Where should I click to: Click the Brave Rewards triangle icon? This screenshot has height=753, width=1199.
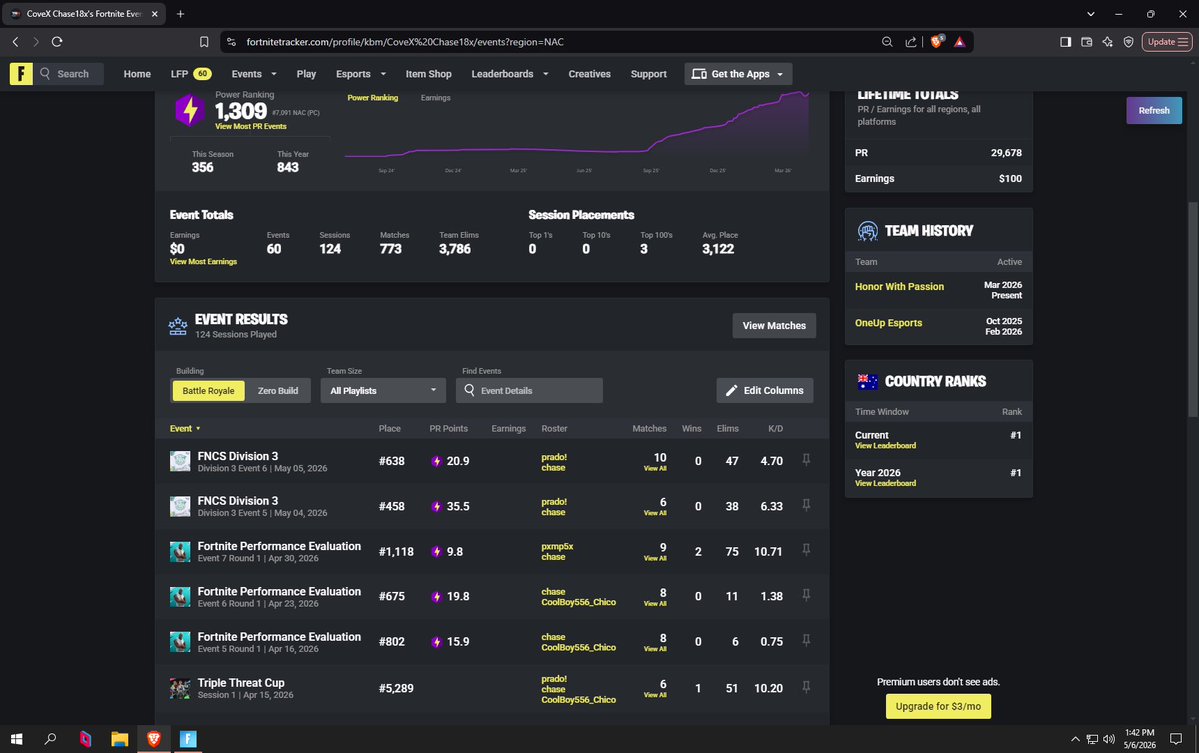click(960, 42)
